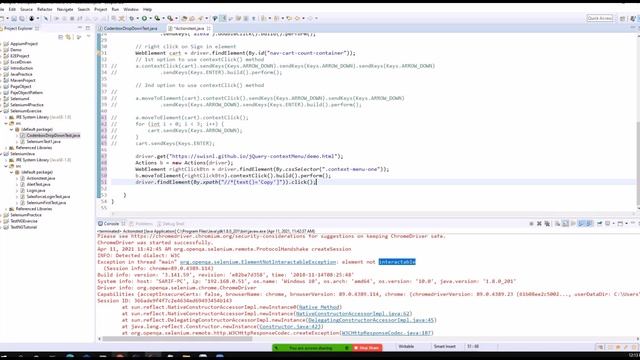Click the Save All toolbar icon

pos(22,18)
